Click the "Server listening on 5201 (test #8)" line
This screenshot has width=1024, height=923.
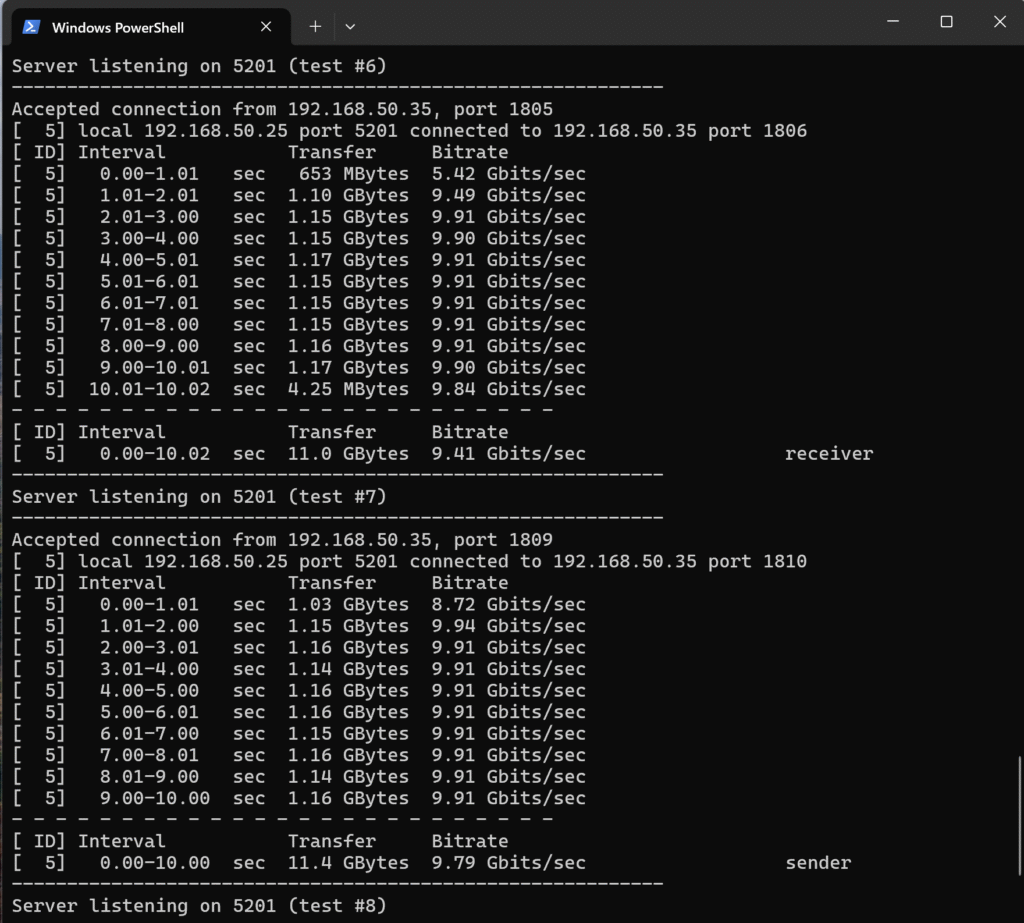click(199, 906)
